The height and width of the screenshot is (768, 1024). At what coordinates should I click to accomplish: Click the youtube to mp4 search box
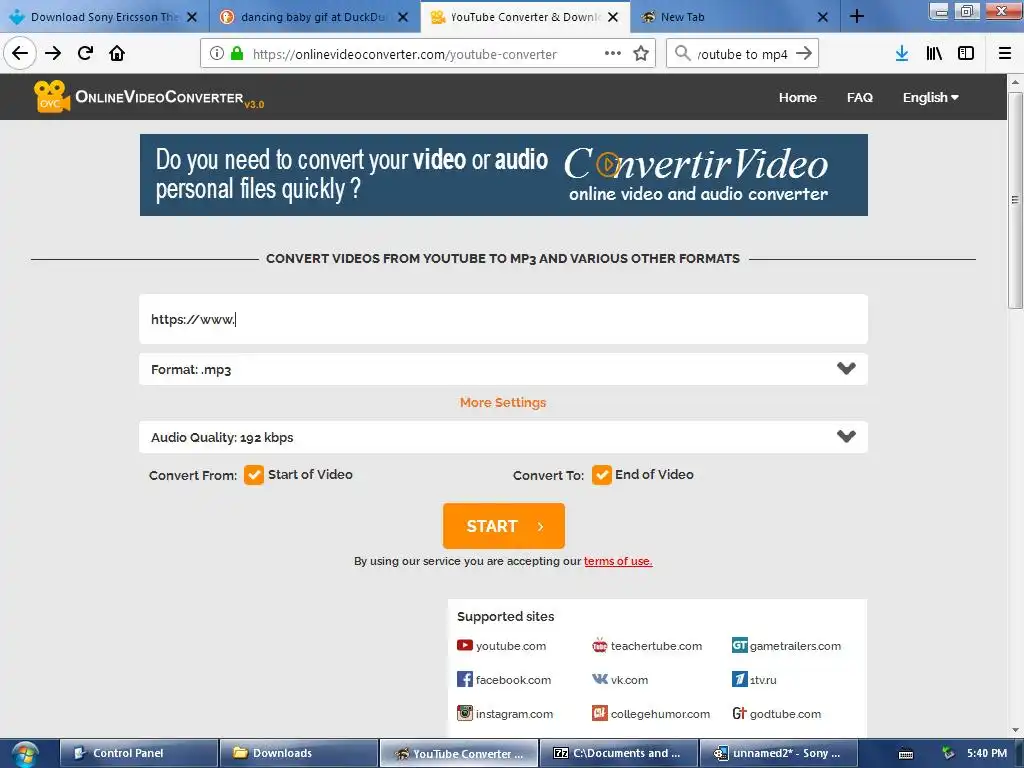(x=743, y=54)
